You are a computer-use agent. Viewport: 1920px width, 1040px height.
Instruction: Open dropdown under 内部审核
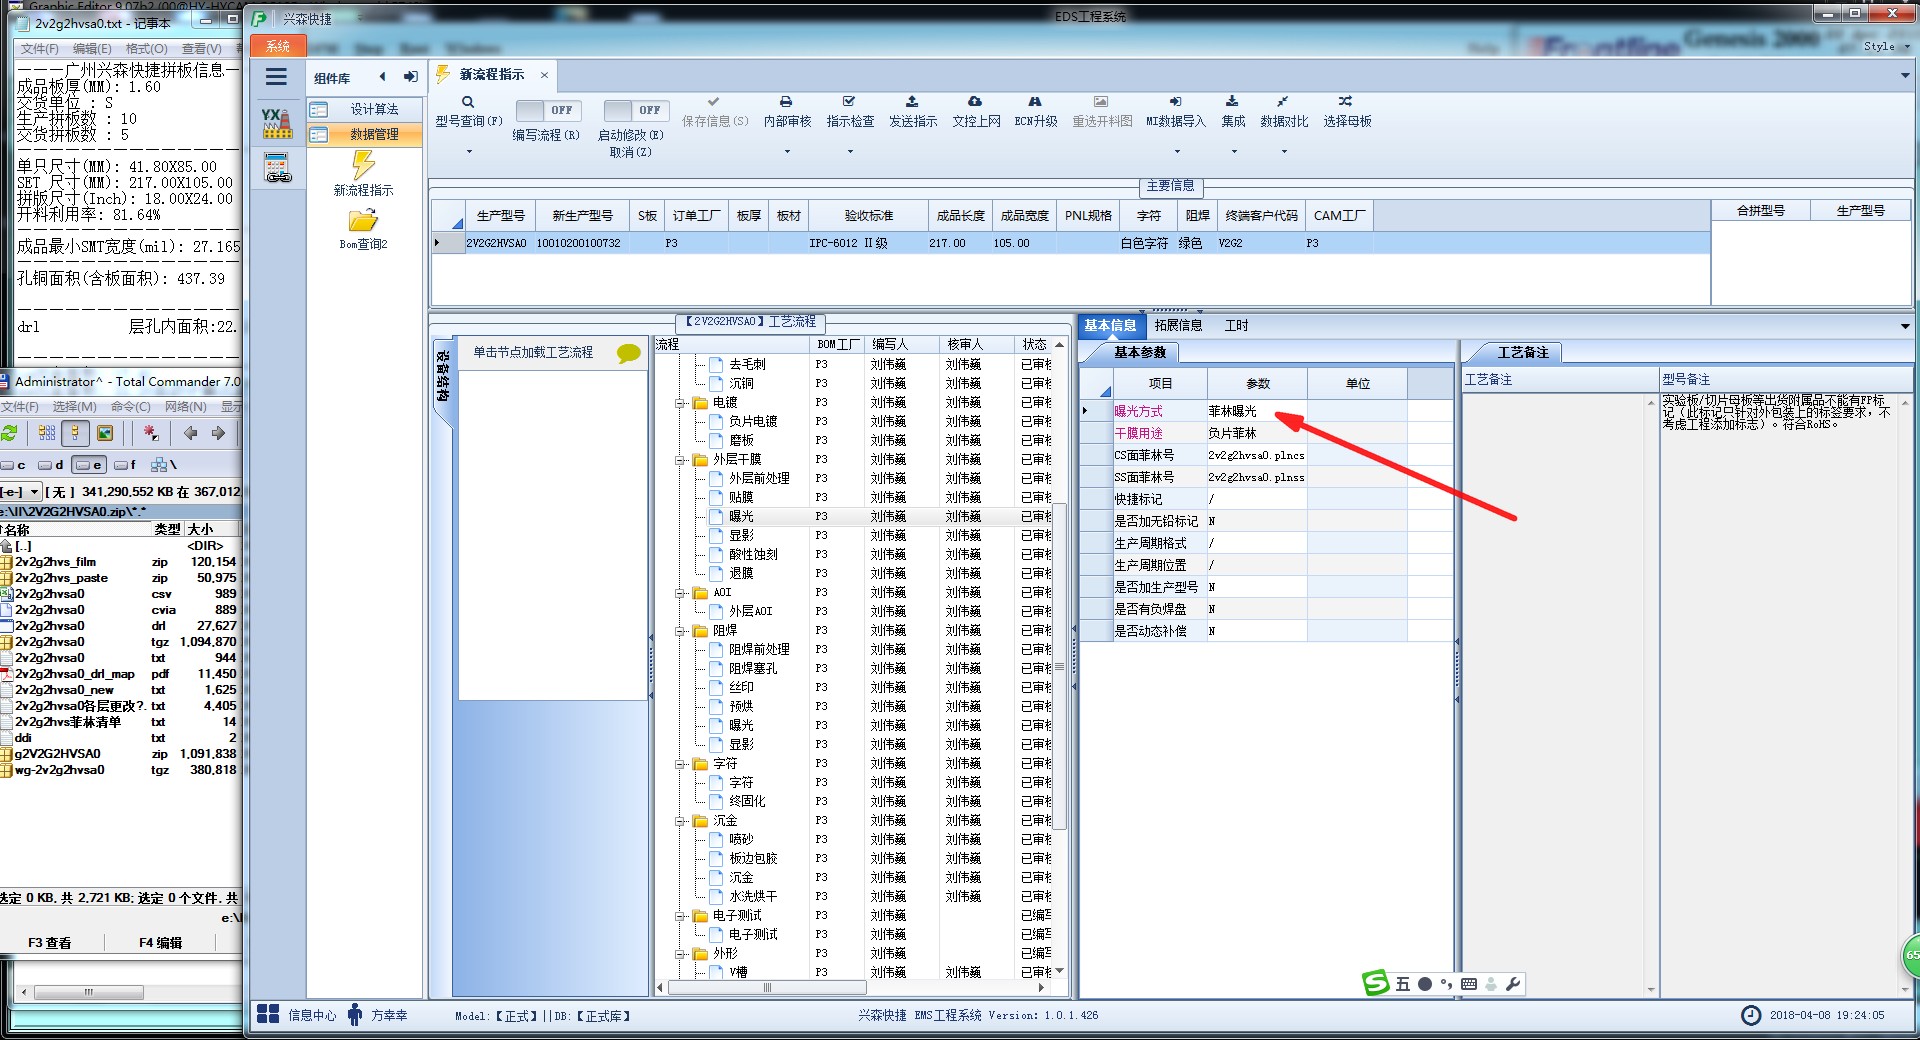pyautogui.click(x=786, y=152)
